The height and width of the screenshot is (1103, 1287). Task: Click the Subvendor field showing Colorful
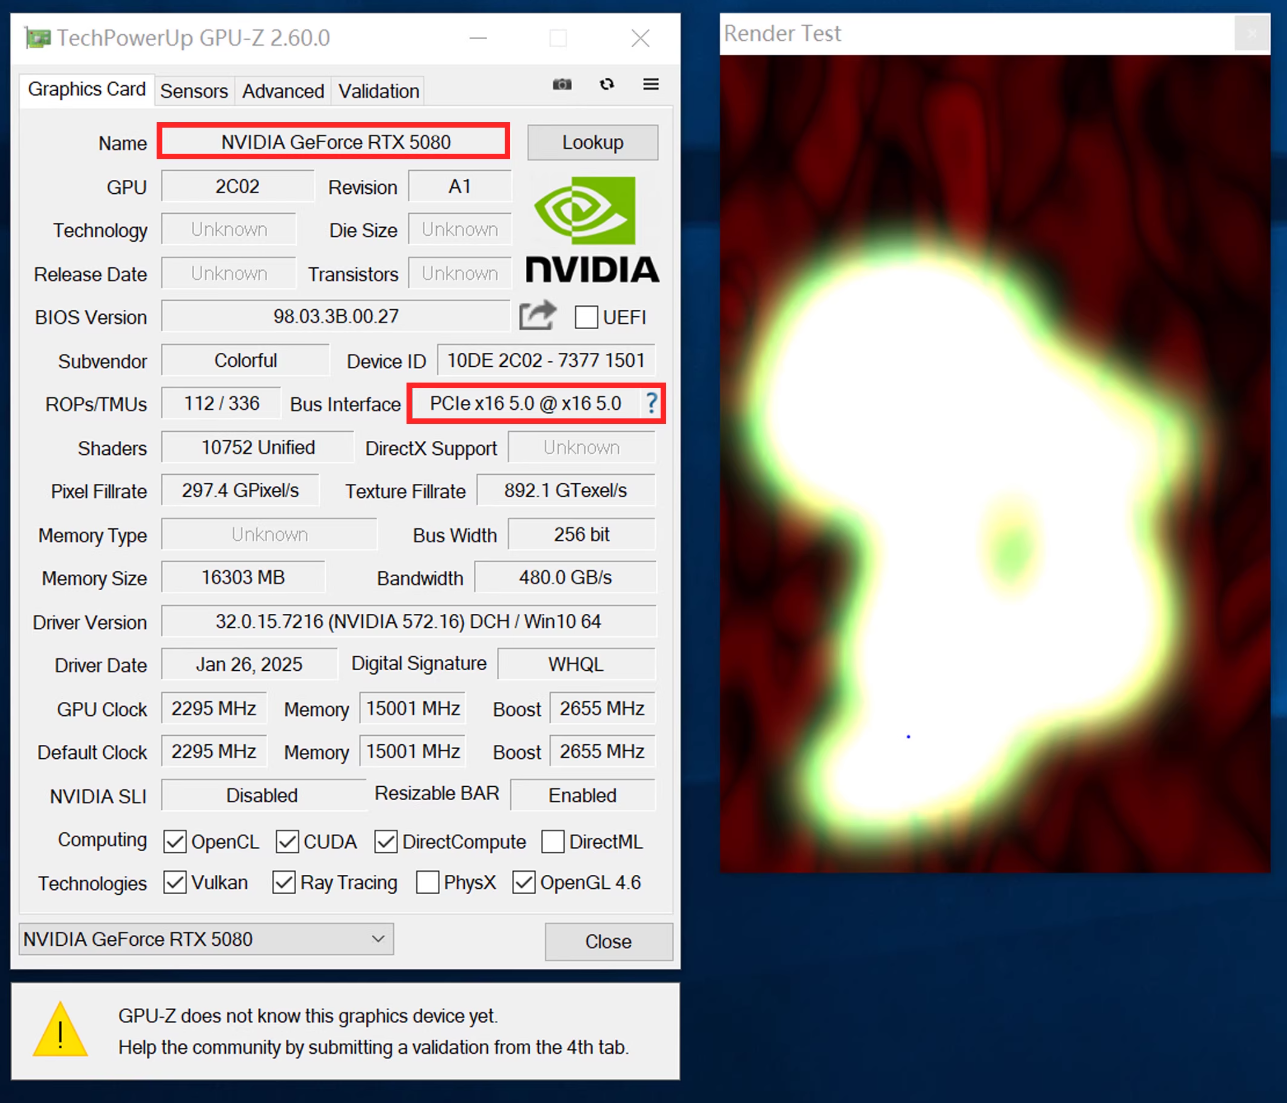click(246, 361)
